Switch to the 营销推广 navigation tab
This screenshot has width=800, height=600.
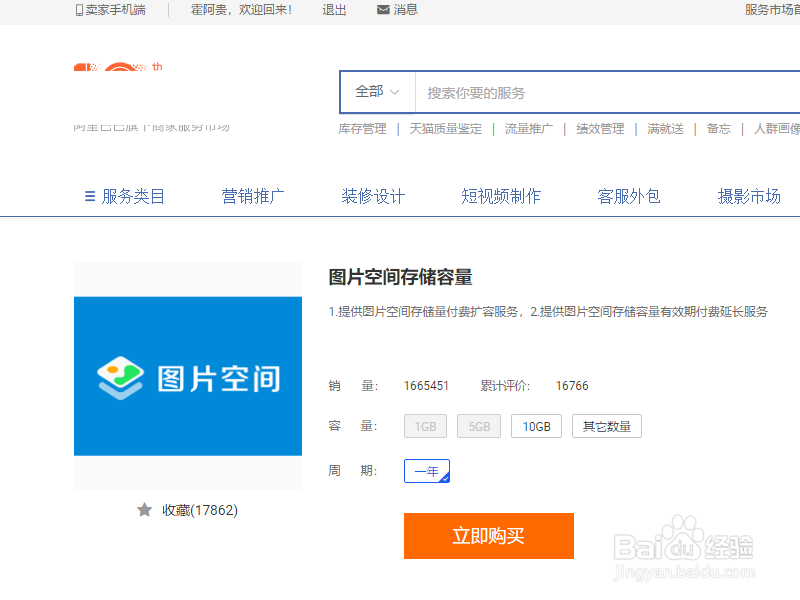click(x=253, y=196)
